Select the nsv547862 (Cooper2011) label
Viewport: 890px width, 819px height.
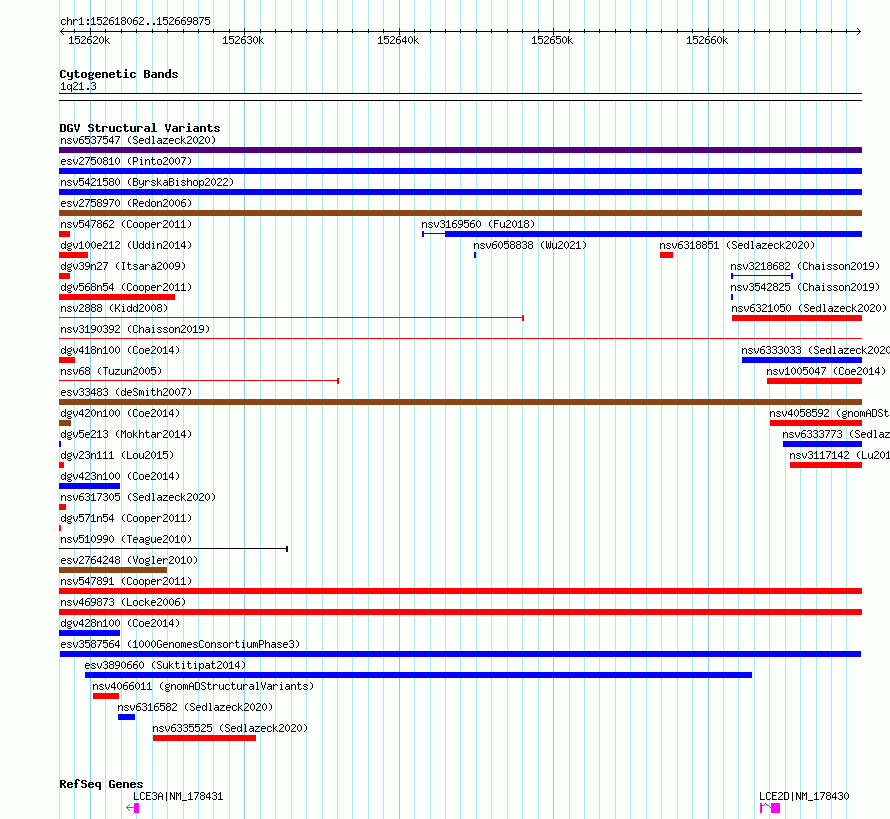pos(126,224)
